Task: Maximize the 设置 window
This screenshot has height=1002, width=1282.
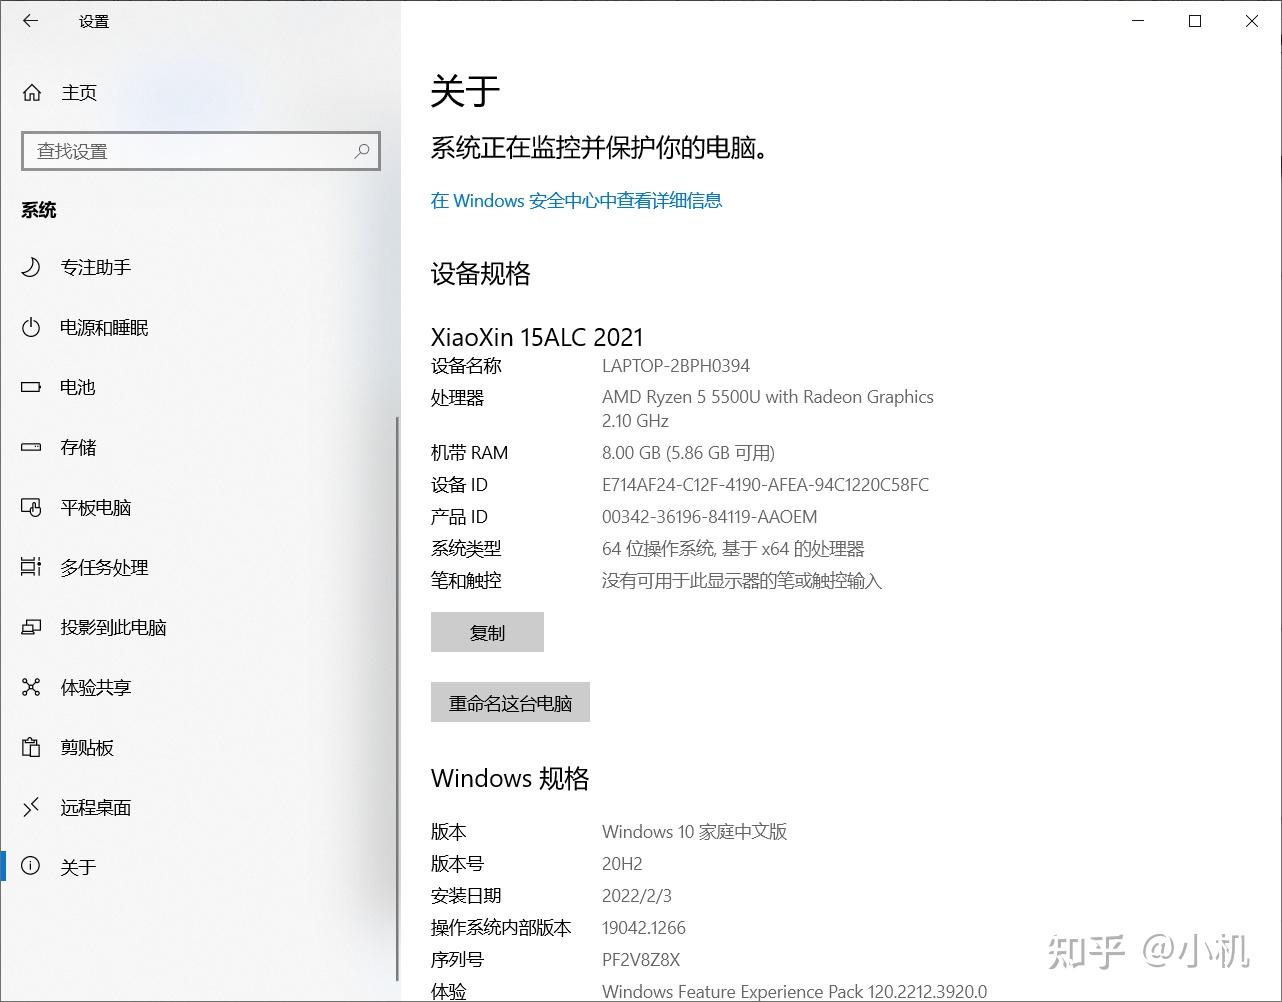Action: click(1195, 21)
